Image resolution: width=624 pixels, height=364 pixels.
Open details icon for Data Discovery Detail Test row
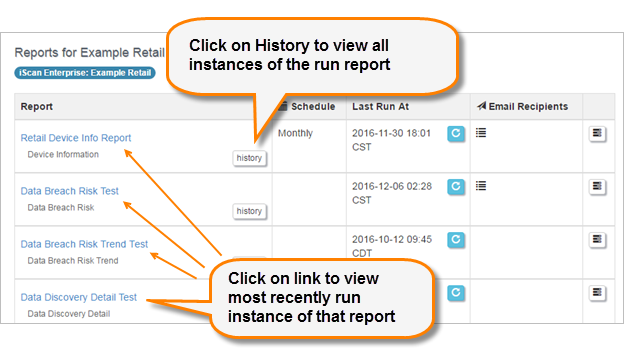click(597, 293)
